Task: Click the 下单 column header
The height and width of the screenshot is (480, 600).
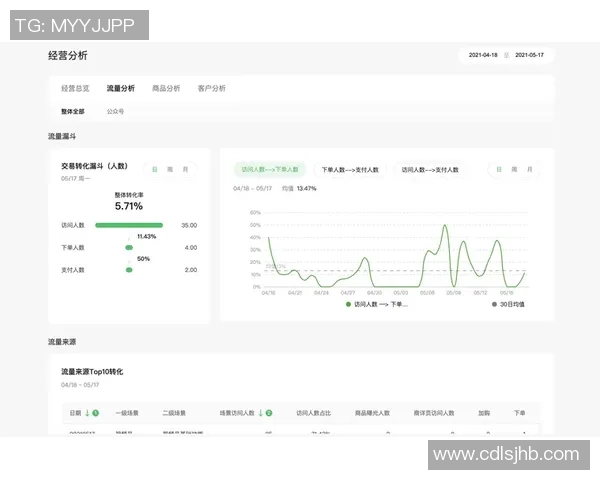Action: tap(519, 413)
